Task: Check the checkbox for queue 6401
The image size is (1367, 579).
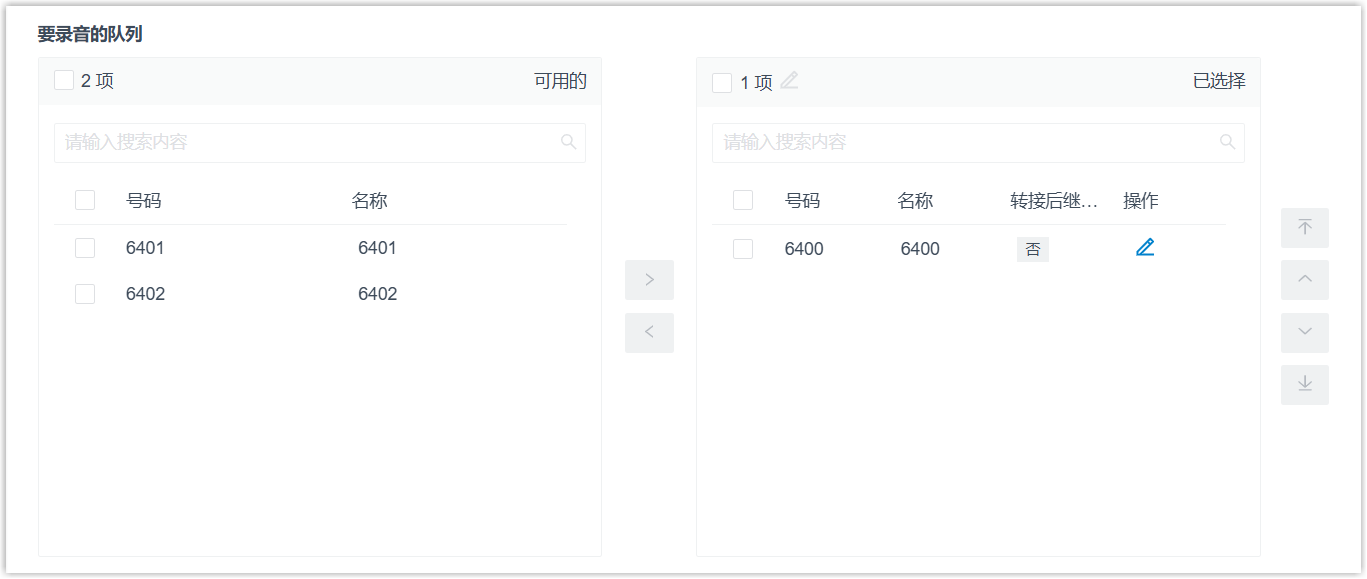Action: click(x=85, y=248)
